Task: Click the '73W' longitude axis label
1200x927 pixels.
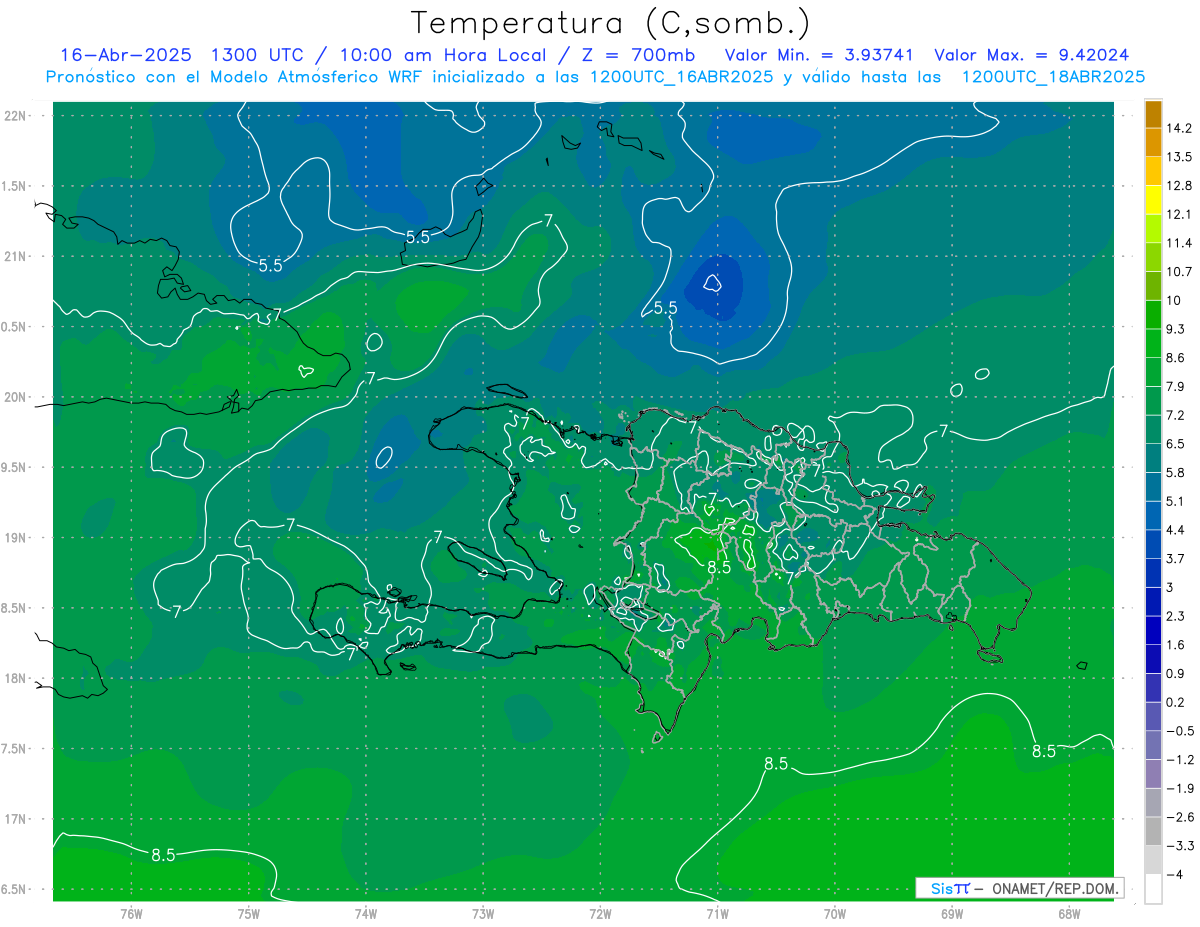Action: click(483, 914)
